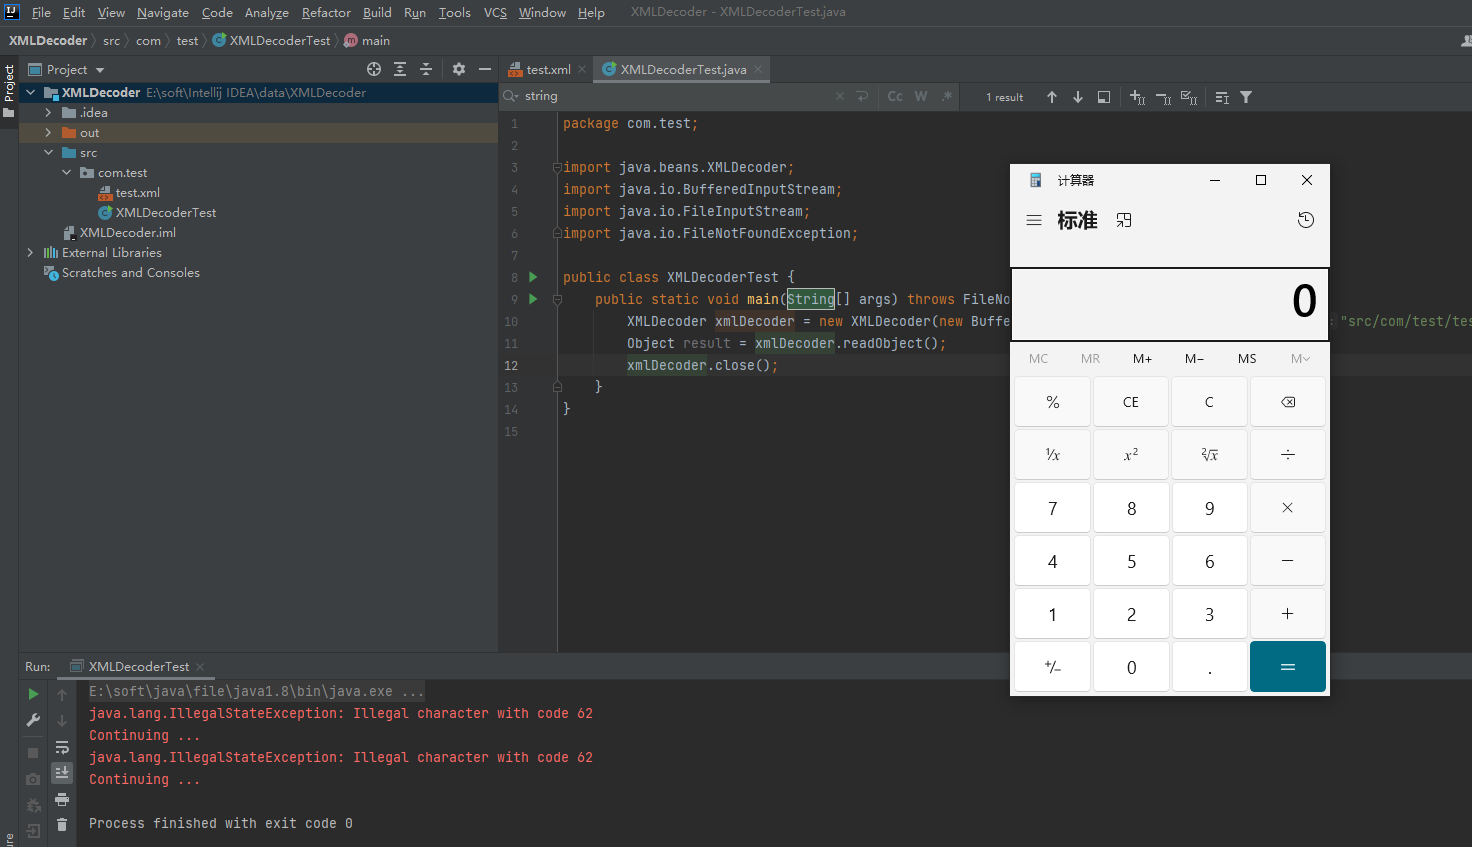Open the Build menu
This screenshot has height=847, width=1472.
pos(377,12)
